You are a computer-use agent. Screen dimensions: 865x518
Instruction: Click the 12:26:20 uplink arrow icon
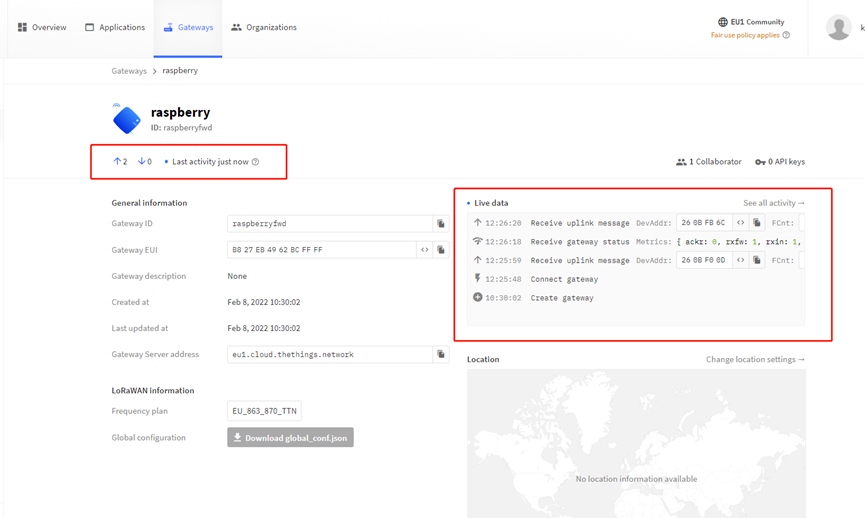(478, 222)
